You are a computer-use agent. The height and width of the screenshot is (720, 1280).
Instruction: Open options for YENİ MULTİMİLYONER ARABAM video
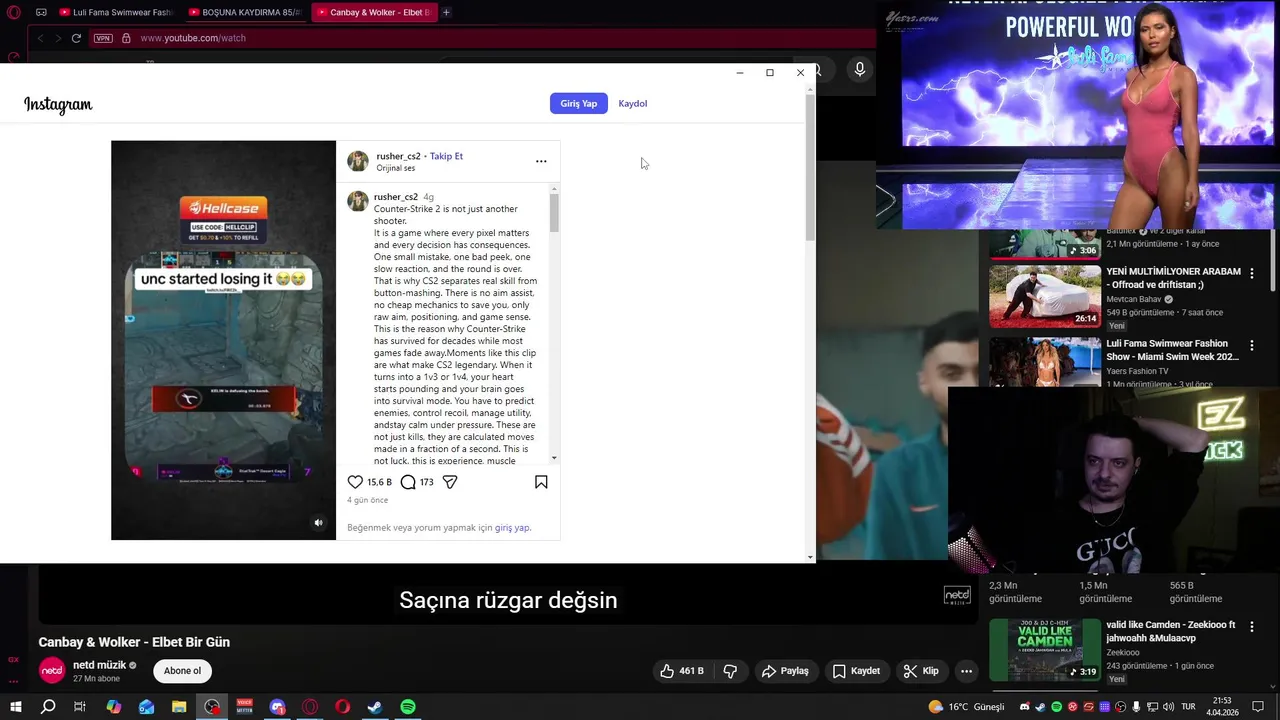click(x=1252, y=273)
